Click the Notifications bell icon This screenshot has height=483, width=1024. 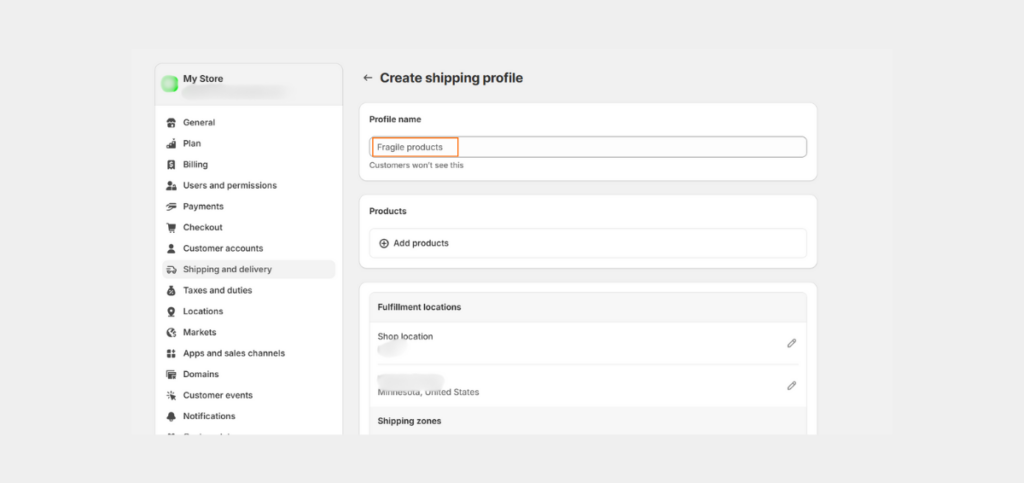(171, 416)
